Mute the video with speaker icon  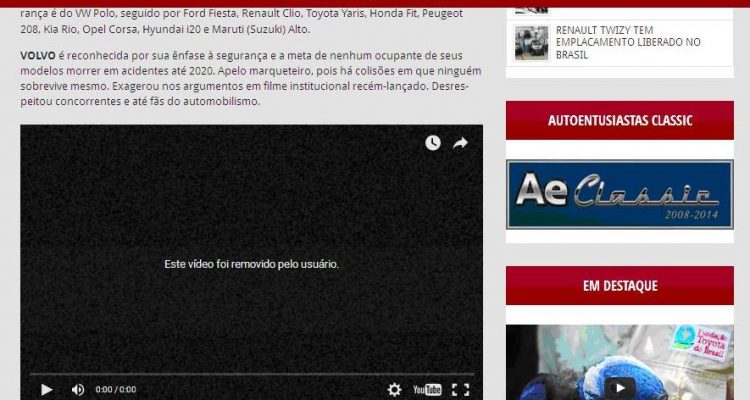77,389
